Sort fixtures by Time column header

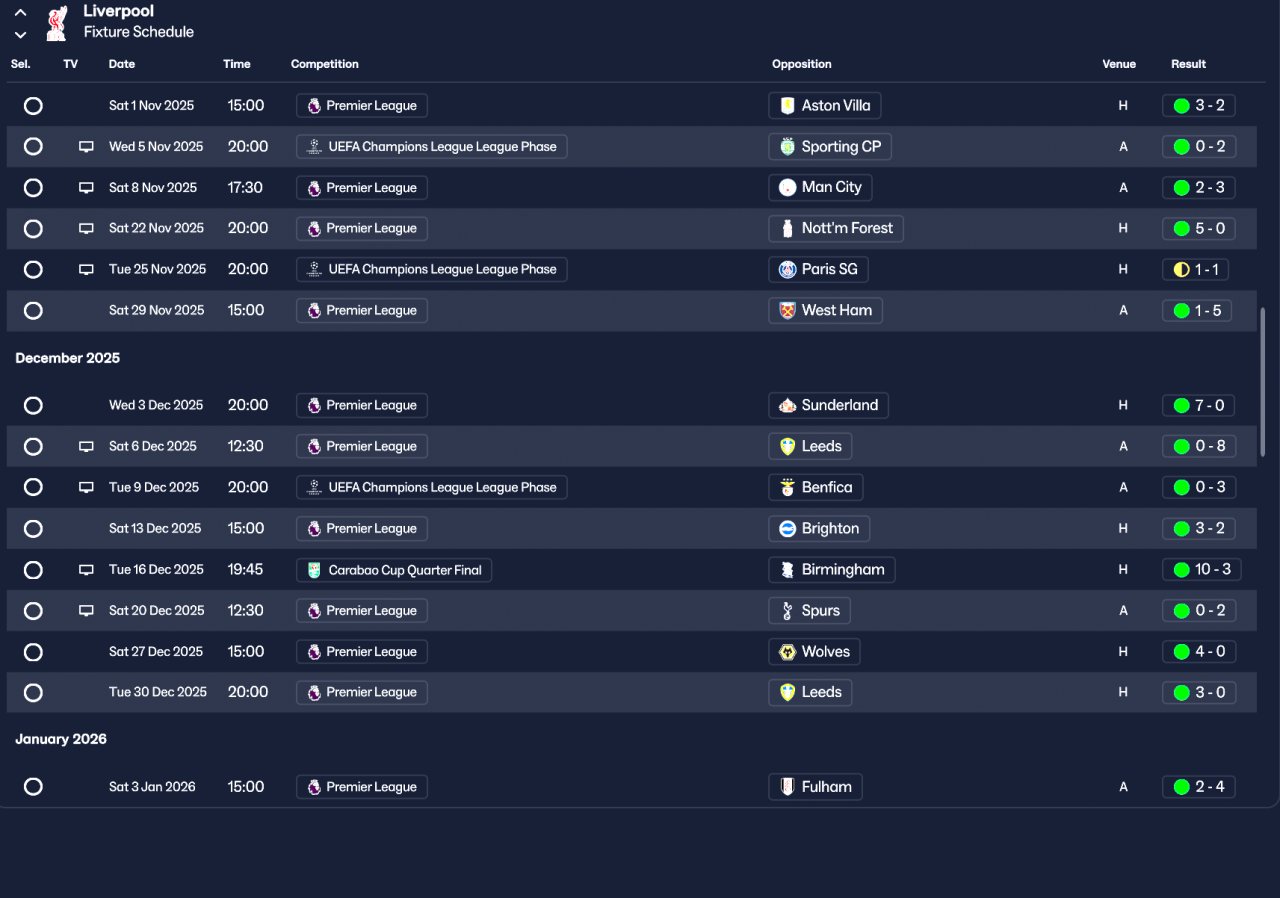(x=237, y=64)
